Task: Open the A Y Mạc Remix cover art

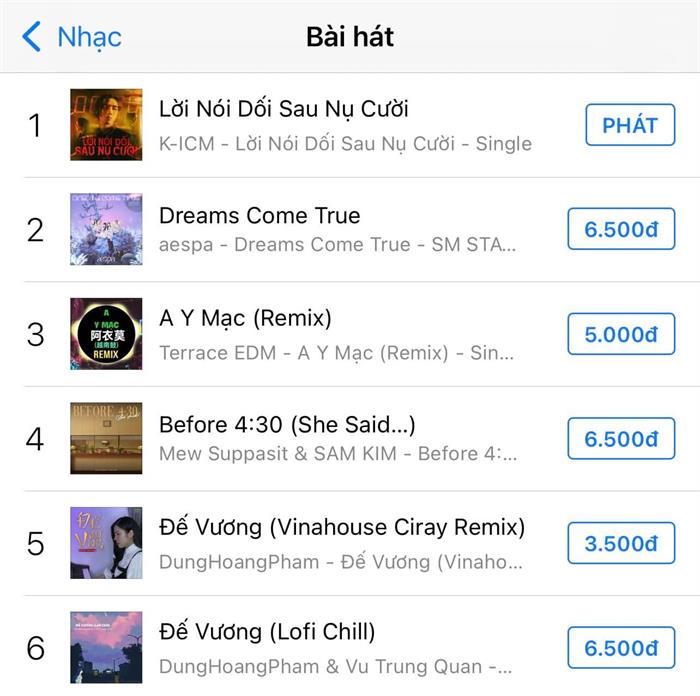Action: tap(106, 334)
